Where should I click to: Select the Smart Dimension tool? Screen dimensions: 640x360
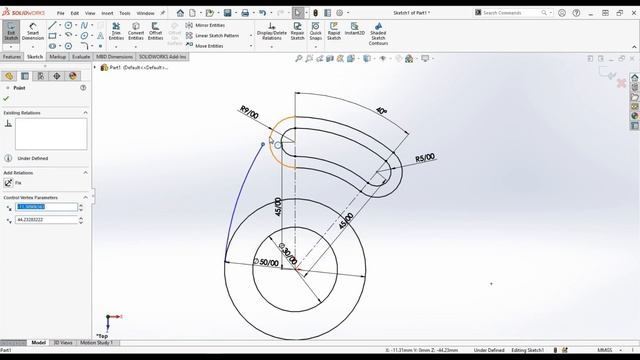tap(33, 31)
